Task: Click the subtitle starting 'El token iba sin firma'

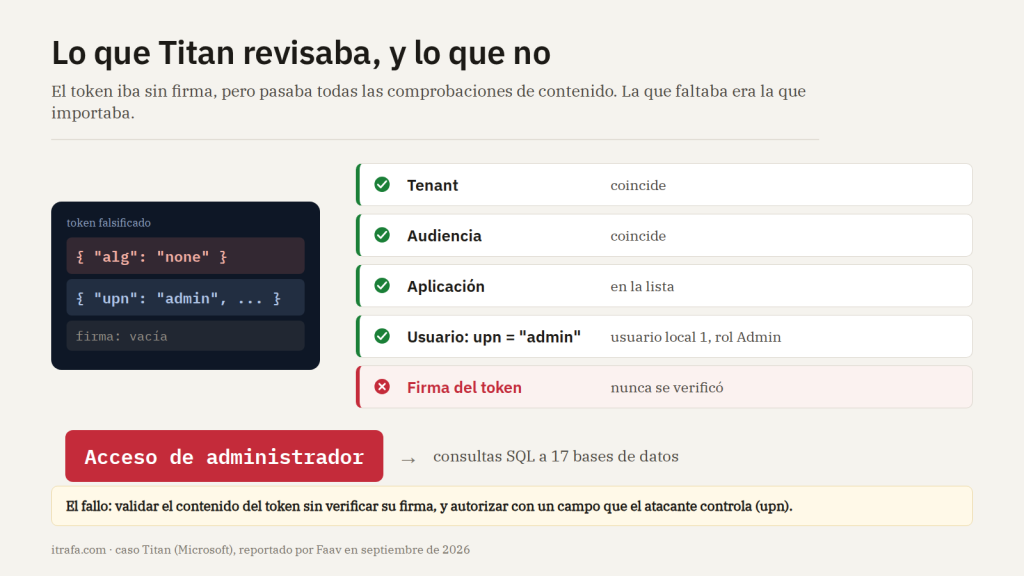Action: pyautogui.click(x=428, y=102)
